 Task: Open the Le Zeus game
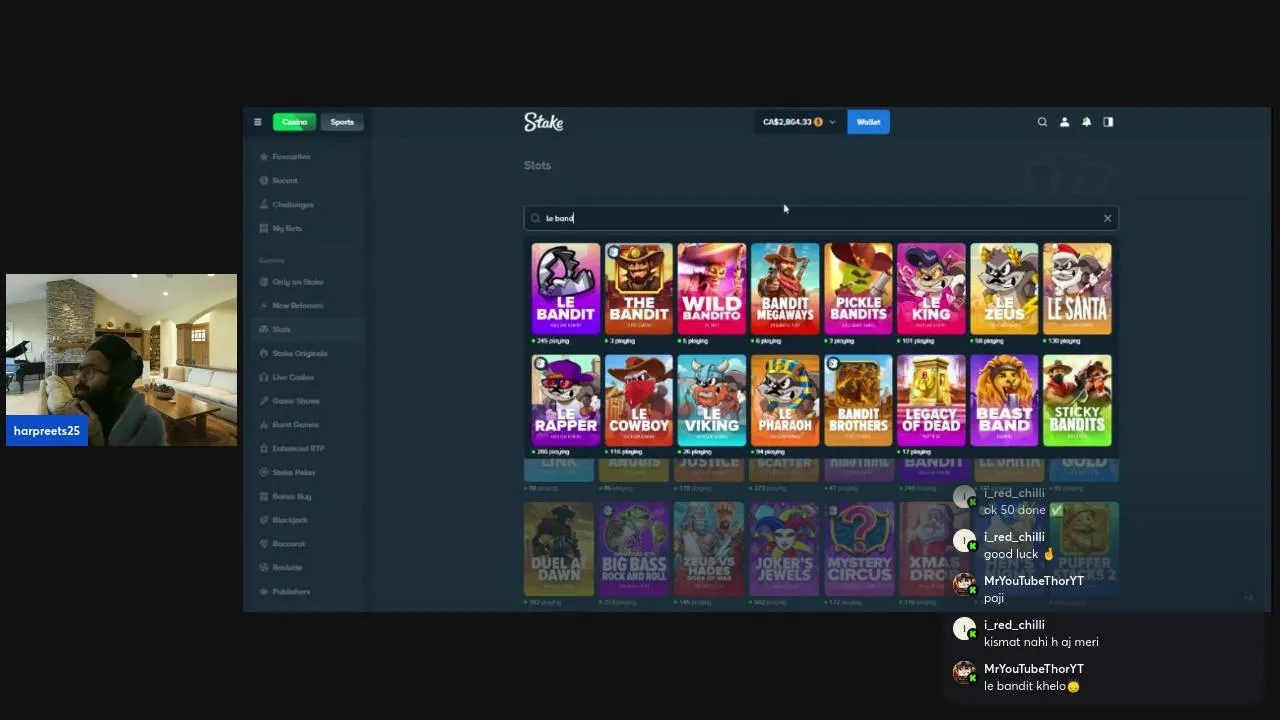point(1004,289)
